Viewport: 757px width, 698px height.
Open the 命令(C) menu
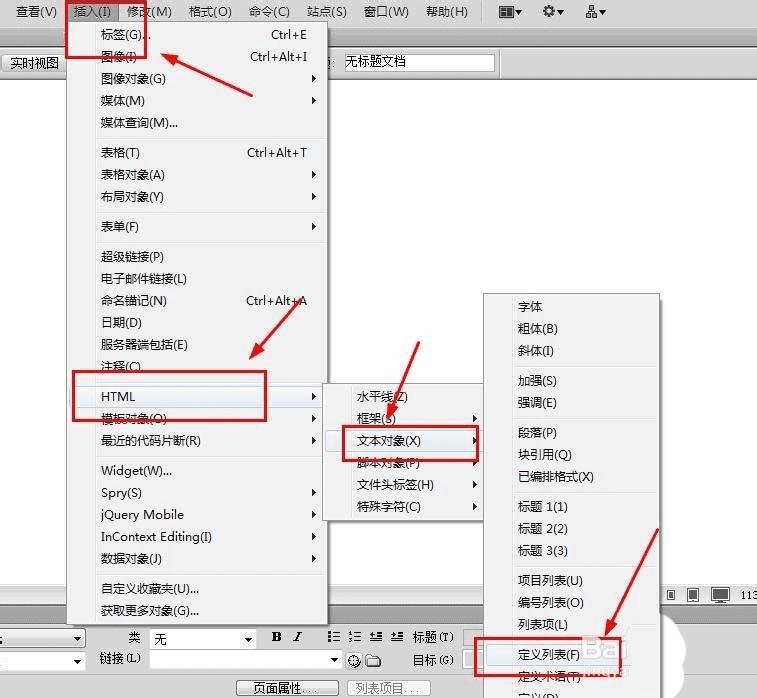[269, 12]
